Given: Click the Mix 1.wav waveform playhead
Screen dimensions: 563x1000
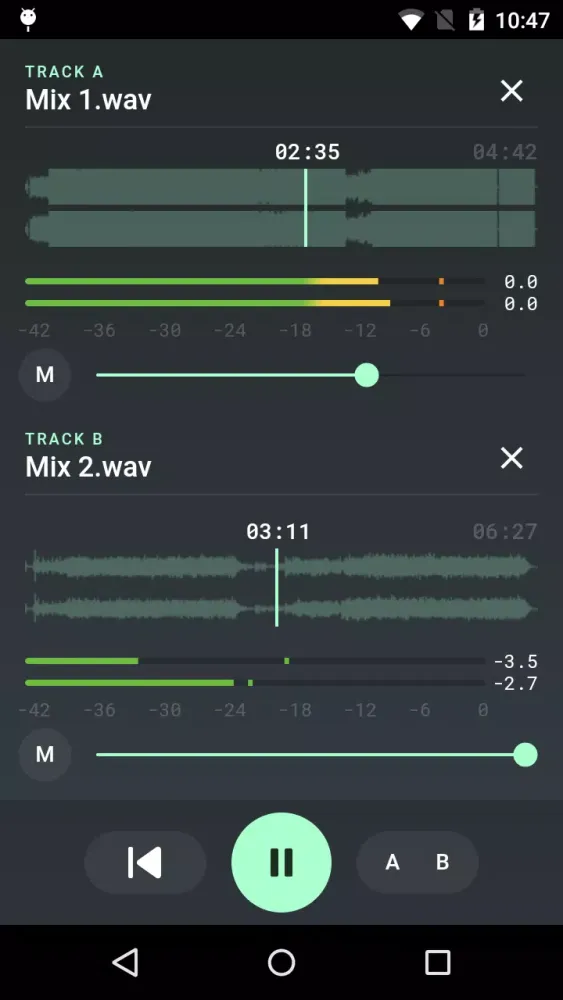Looking at the screenshot, I should 305,207.
